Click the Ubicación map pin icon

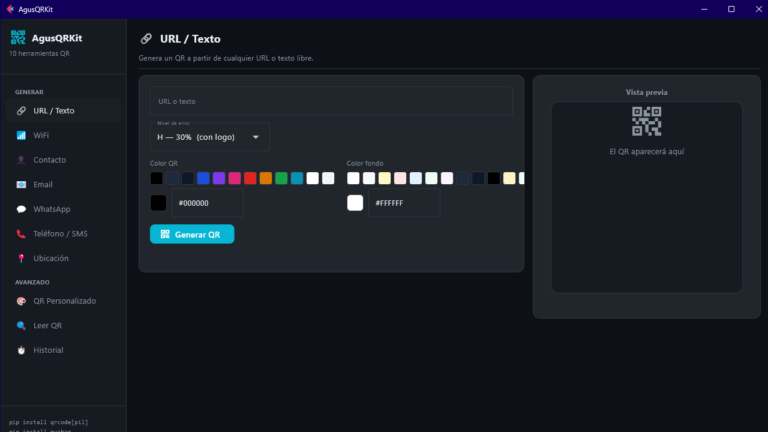point(21,258)
